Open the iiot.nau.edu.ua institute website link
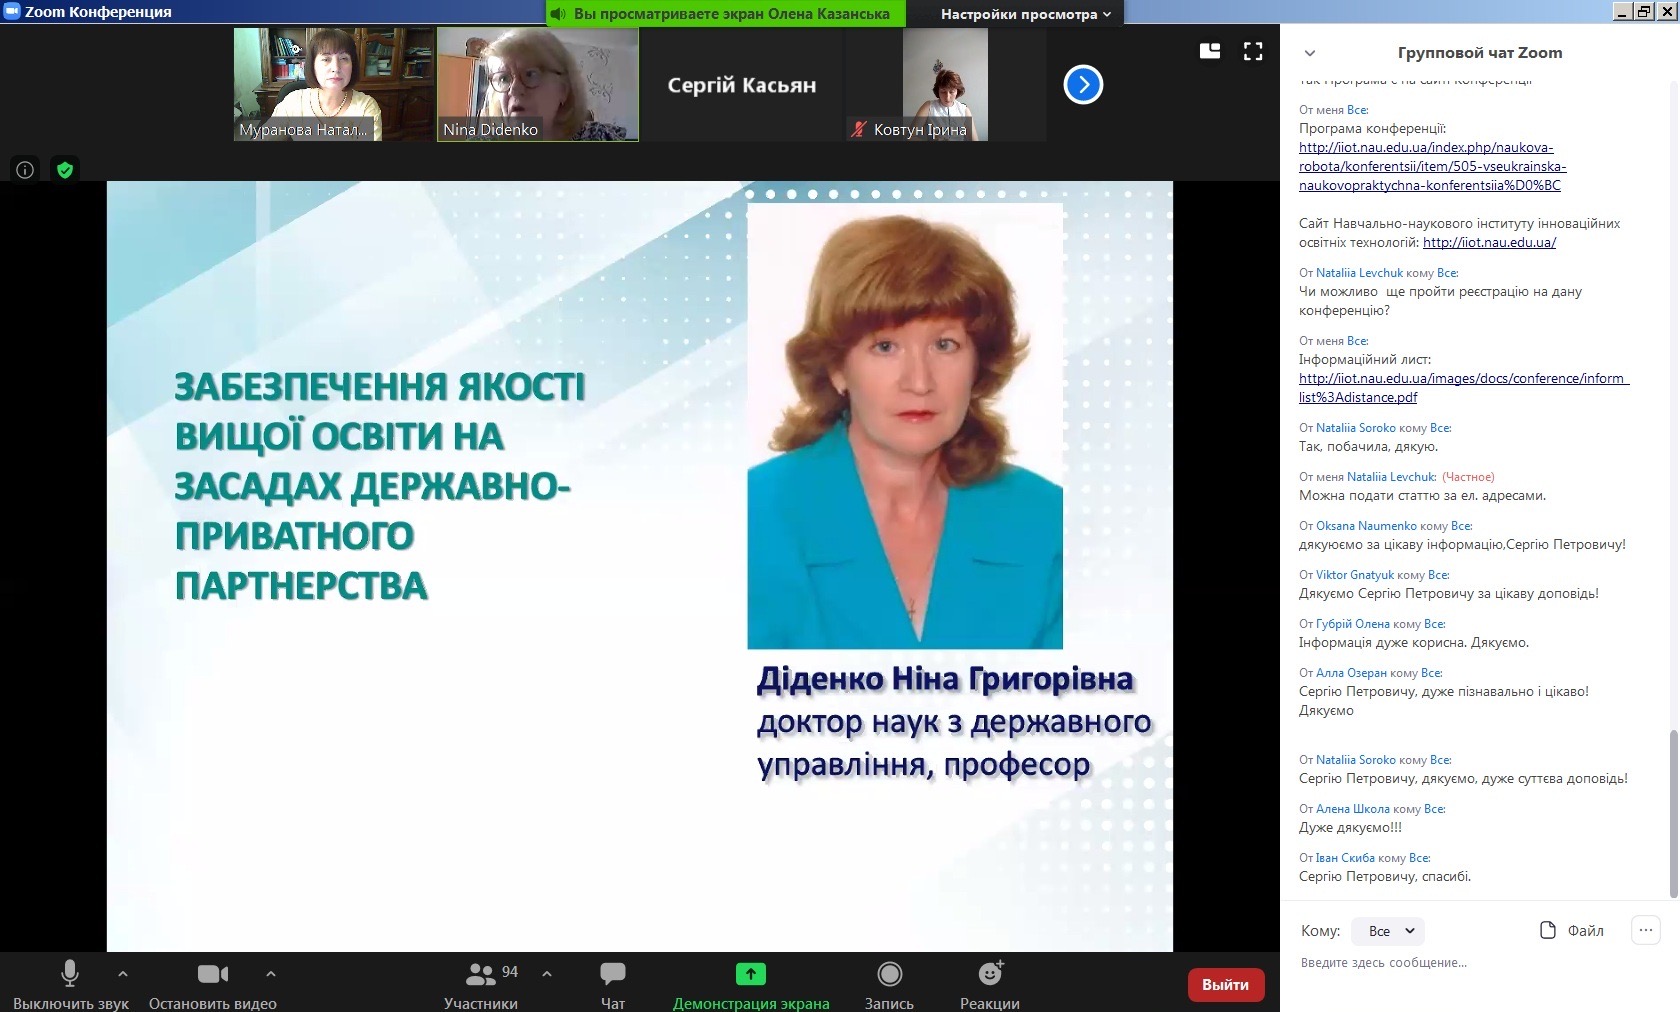The width and height of the screenshot is (1680, 1012). point(1489,242)
